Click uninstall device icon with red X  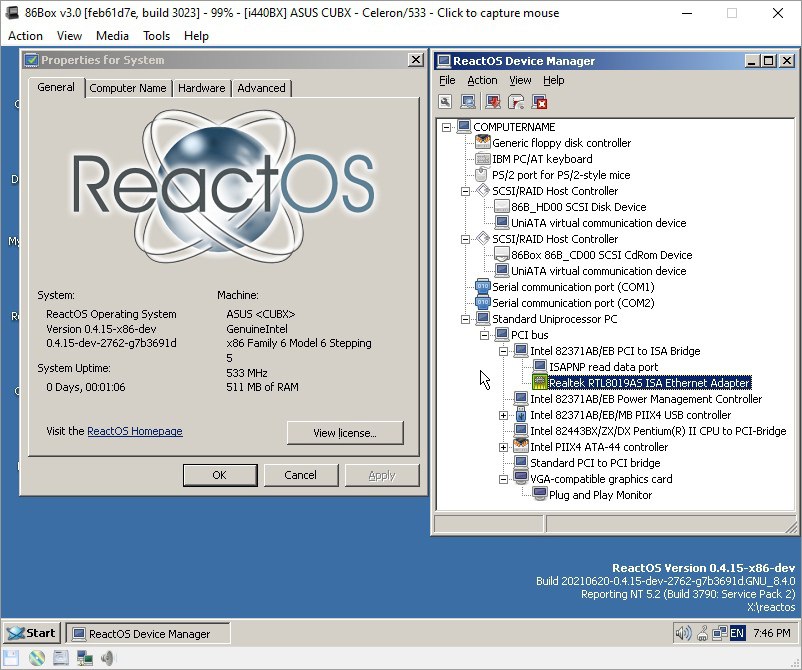[540, 102]
